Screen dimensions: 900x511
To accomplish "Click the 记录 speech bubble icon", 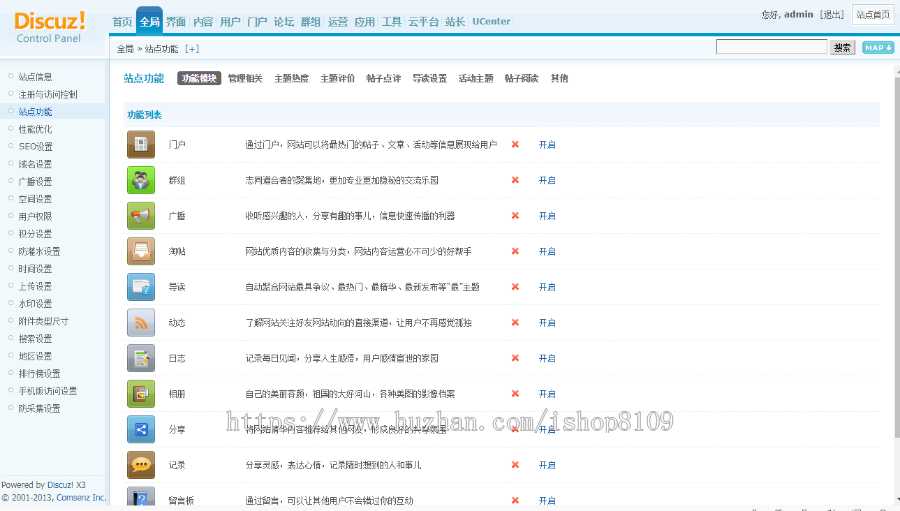I will (x=141, y=465).
